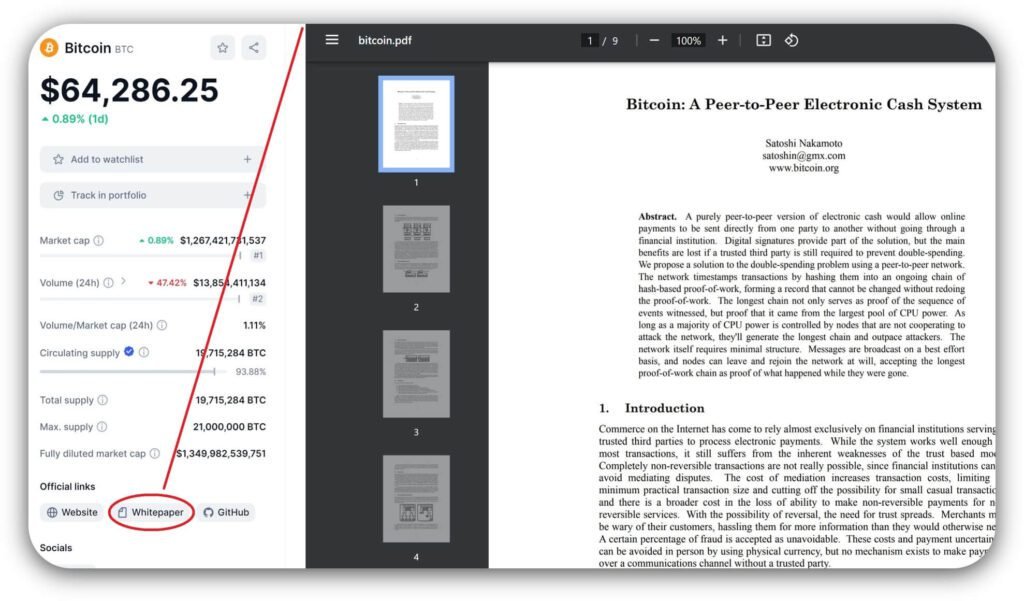The height and width of the screenshot is (601, 1024).
Task: Click Track in portfolio button
Action: (153, 195)
